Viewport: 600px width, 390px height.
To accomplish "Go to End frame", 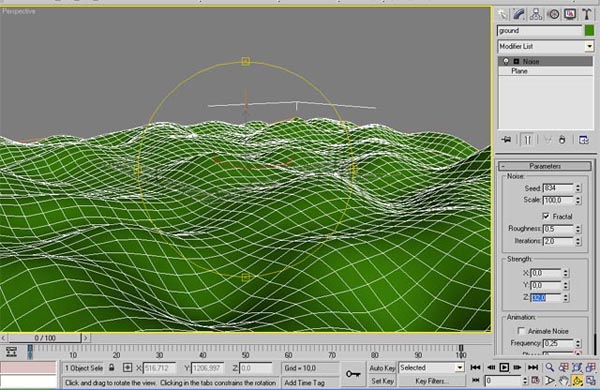I will click(x=533, y=367).
